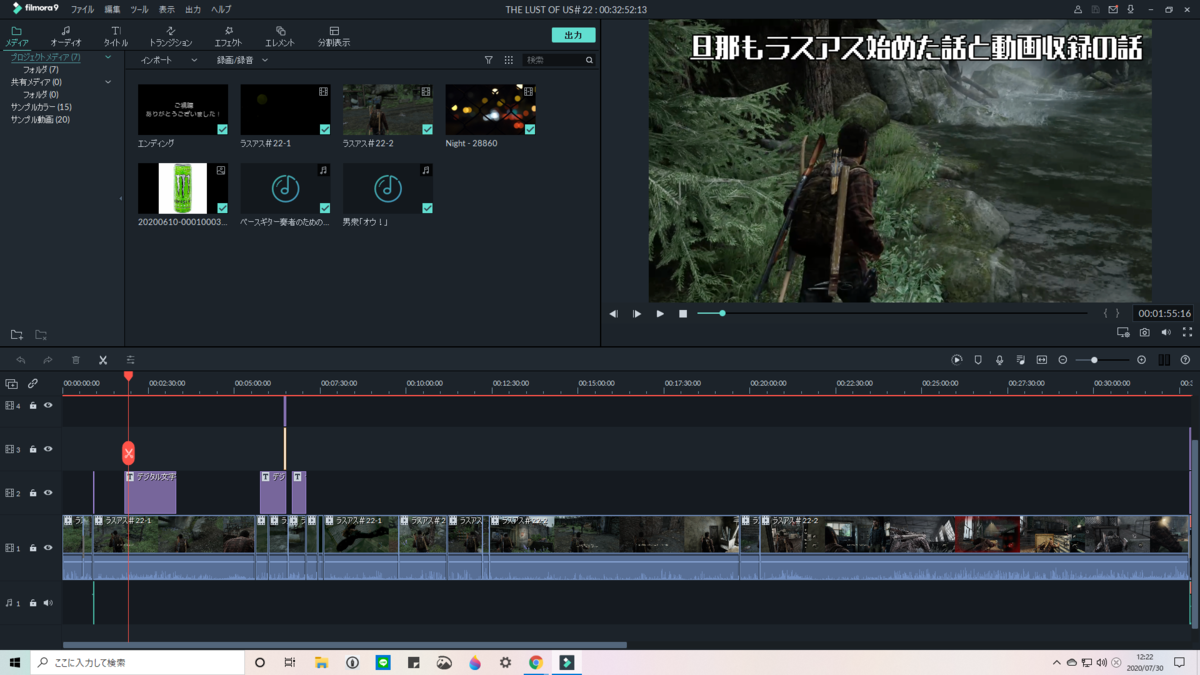The height and width of the screenshot is (675, 1200).
Task: Click the record voiceover microphone icon
Action: [999, 360]
